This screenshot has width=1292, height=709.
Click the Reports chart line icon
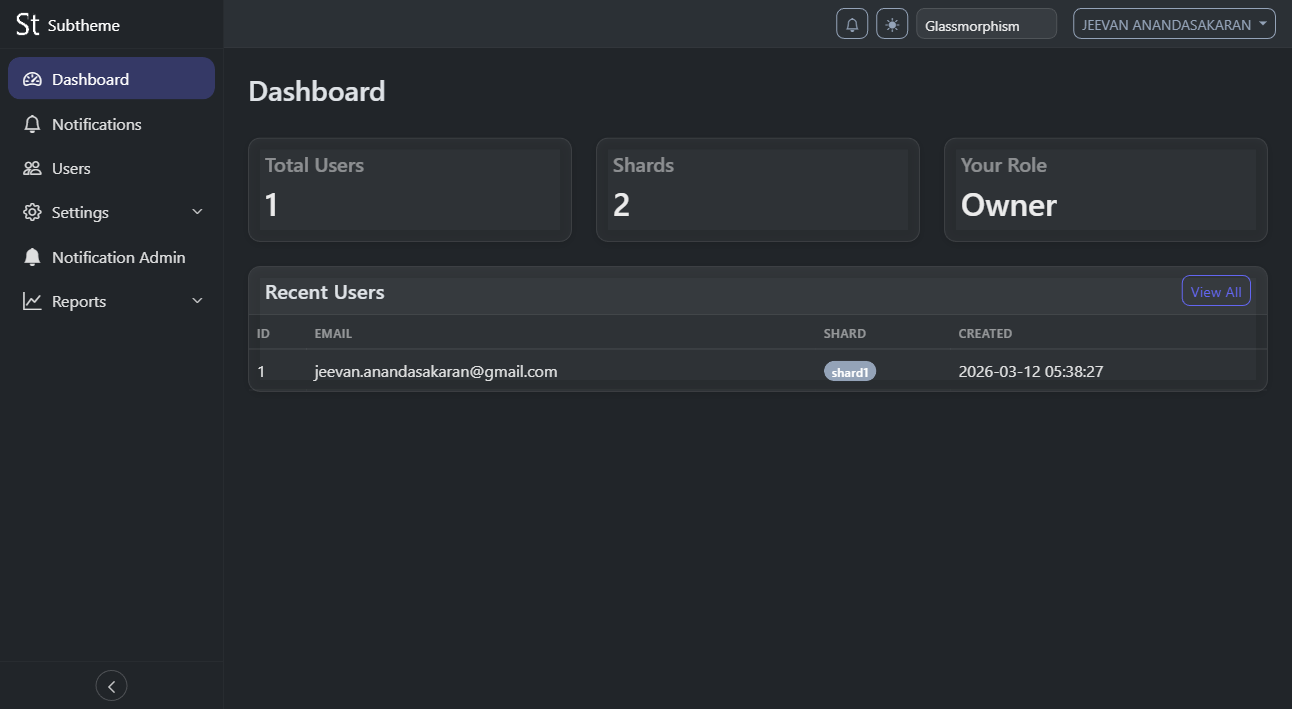32,301
